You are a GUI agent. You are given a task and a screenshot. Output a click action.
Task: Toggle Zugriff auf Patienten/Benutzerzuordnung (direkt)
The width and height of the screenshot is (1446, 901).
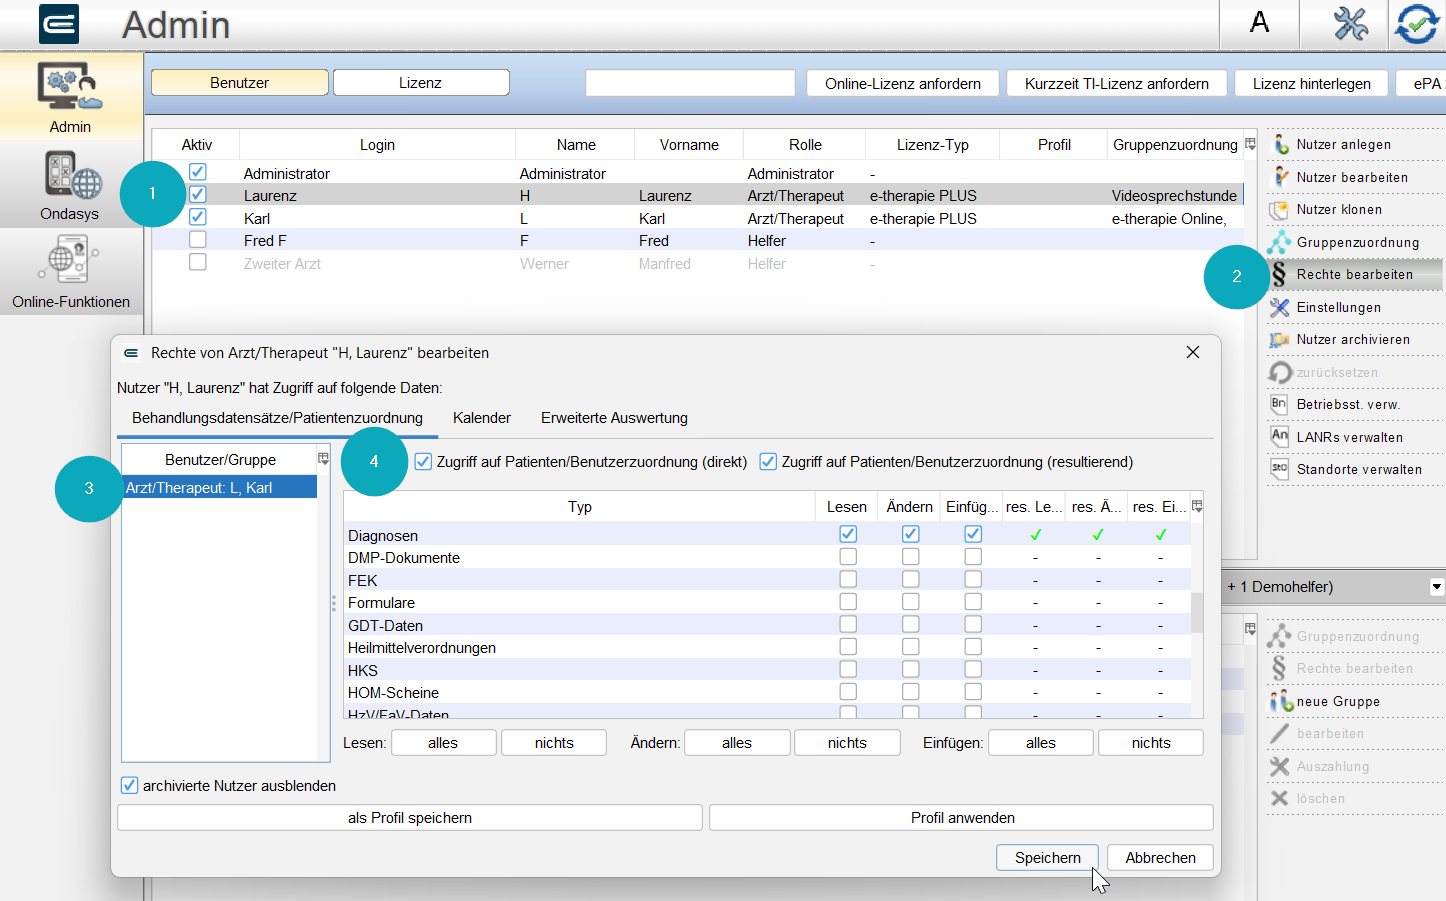point(423,462)
